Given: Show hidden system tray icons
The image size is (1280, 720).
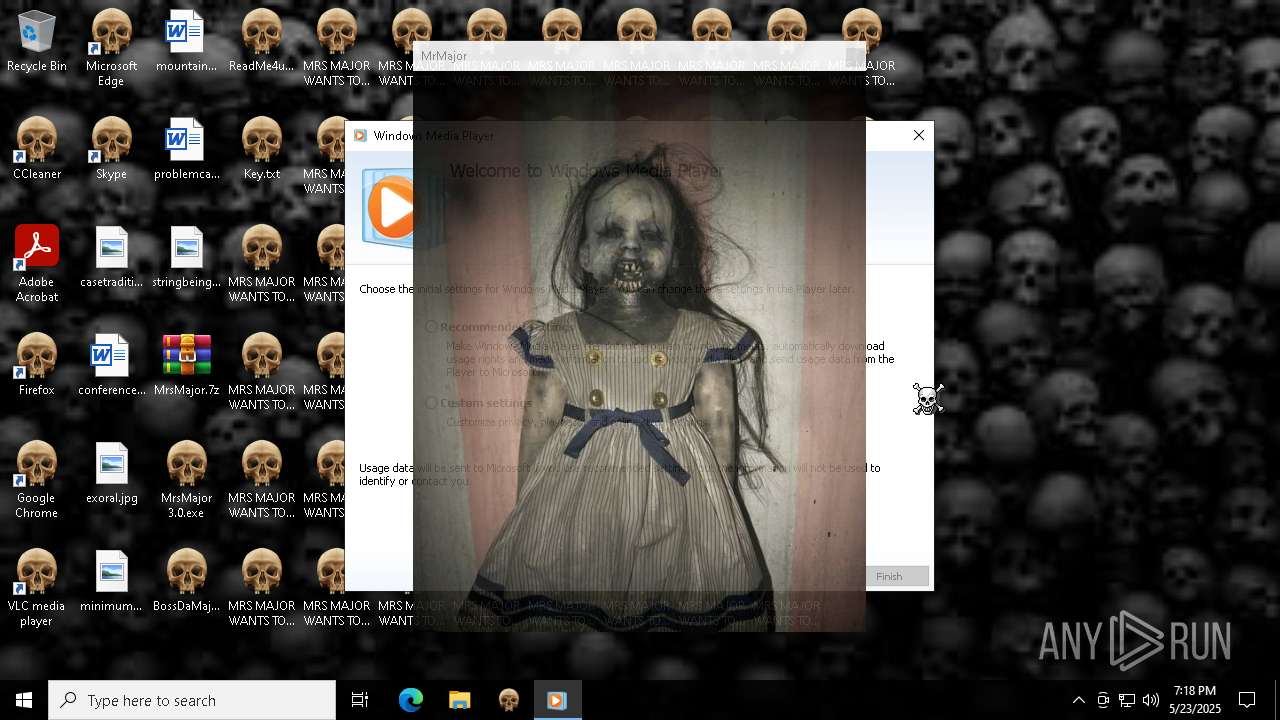Looking at the screenshot, I should click(1078, 700).
